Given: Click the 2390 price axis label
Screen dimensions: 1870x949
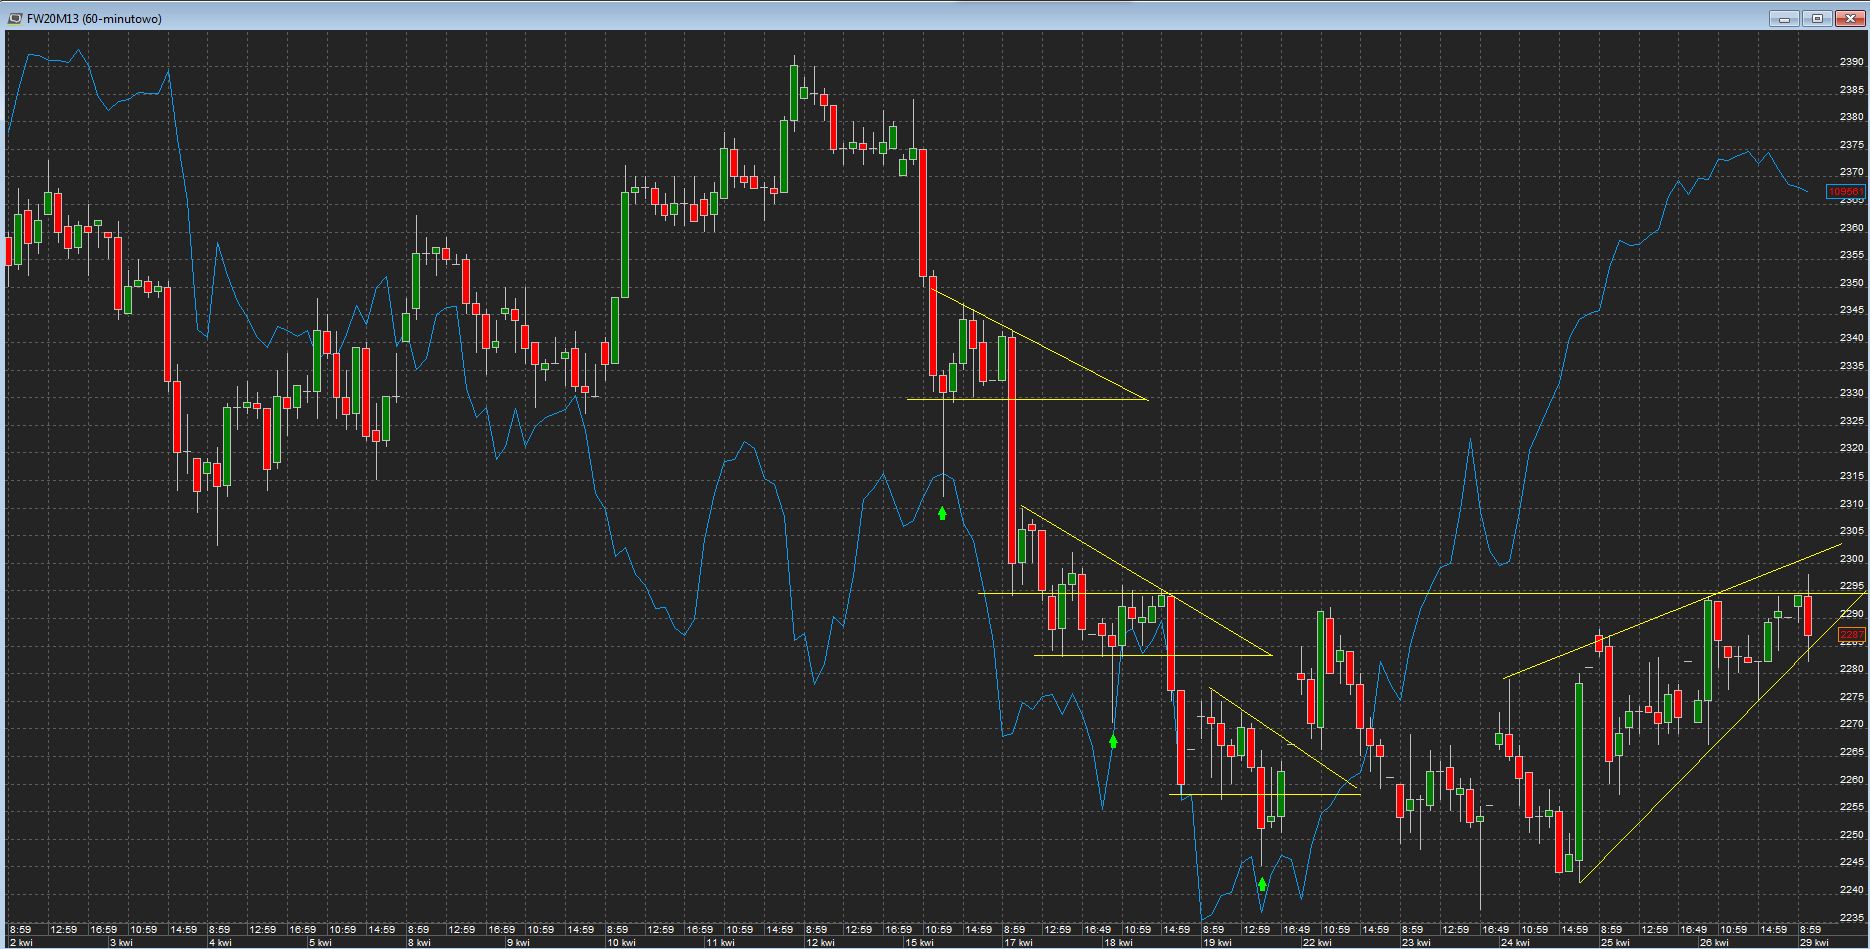Looking at the screenshot, I should [1851, 62].
